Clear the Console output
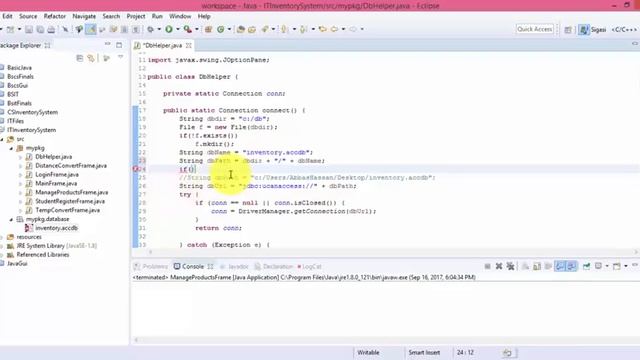The width and height of the screenshot is (640, 360). [525, 267]
